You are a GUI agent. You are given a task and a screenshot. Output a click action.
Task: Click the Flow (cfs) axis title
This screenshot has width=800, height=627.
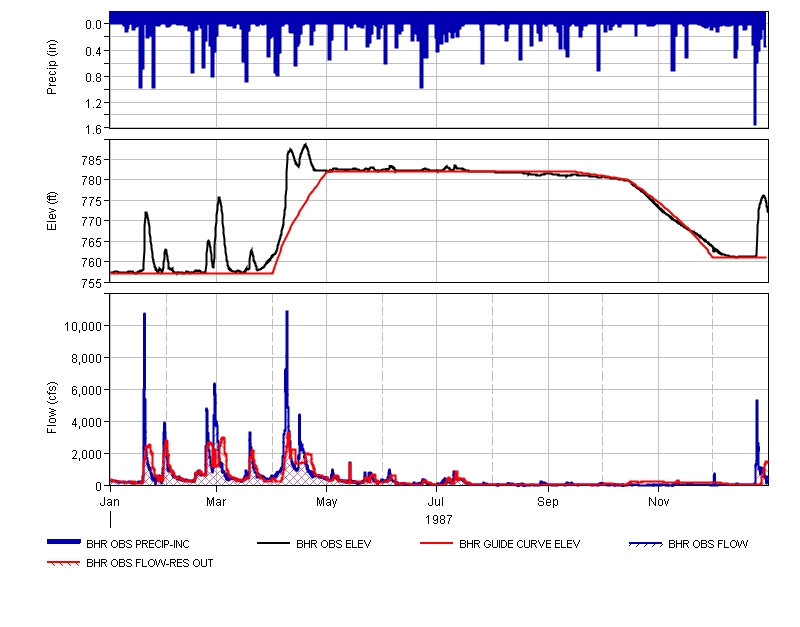(52, 408)
